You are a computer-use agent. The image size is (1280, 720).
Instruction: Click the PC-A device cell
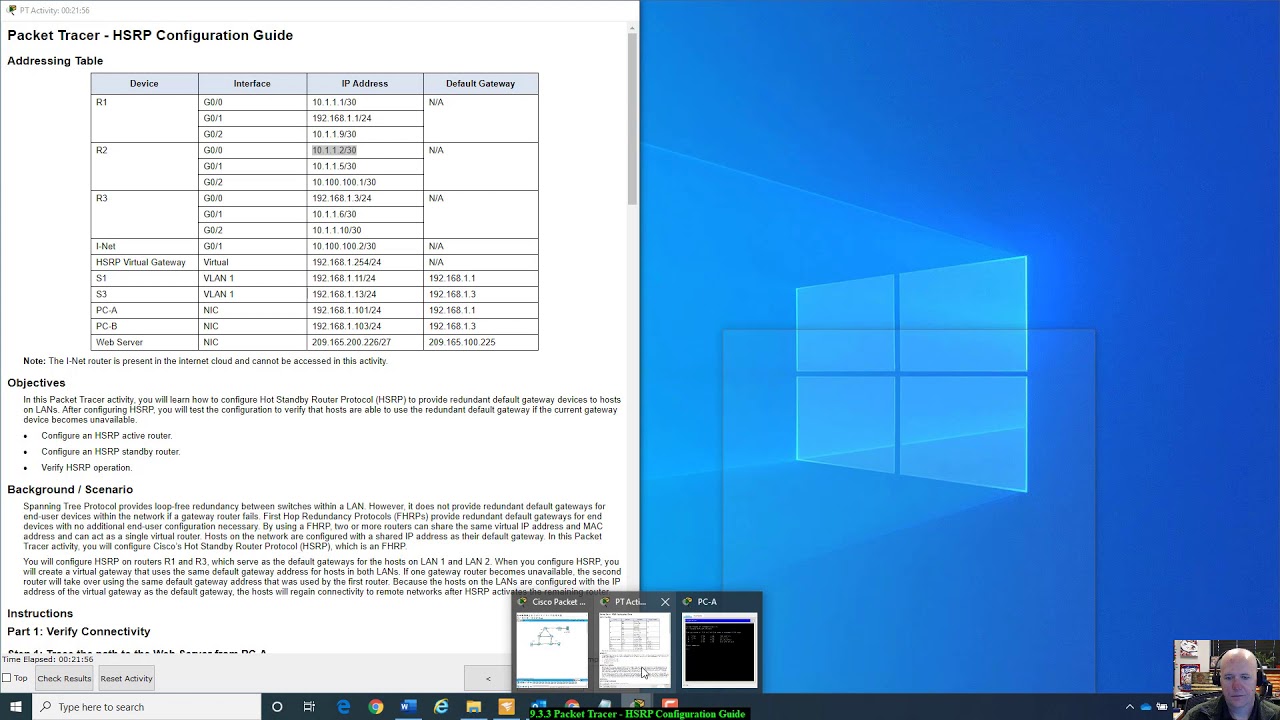click(144, 310)
